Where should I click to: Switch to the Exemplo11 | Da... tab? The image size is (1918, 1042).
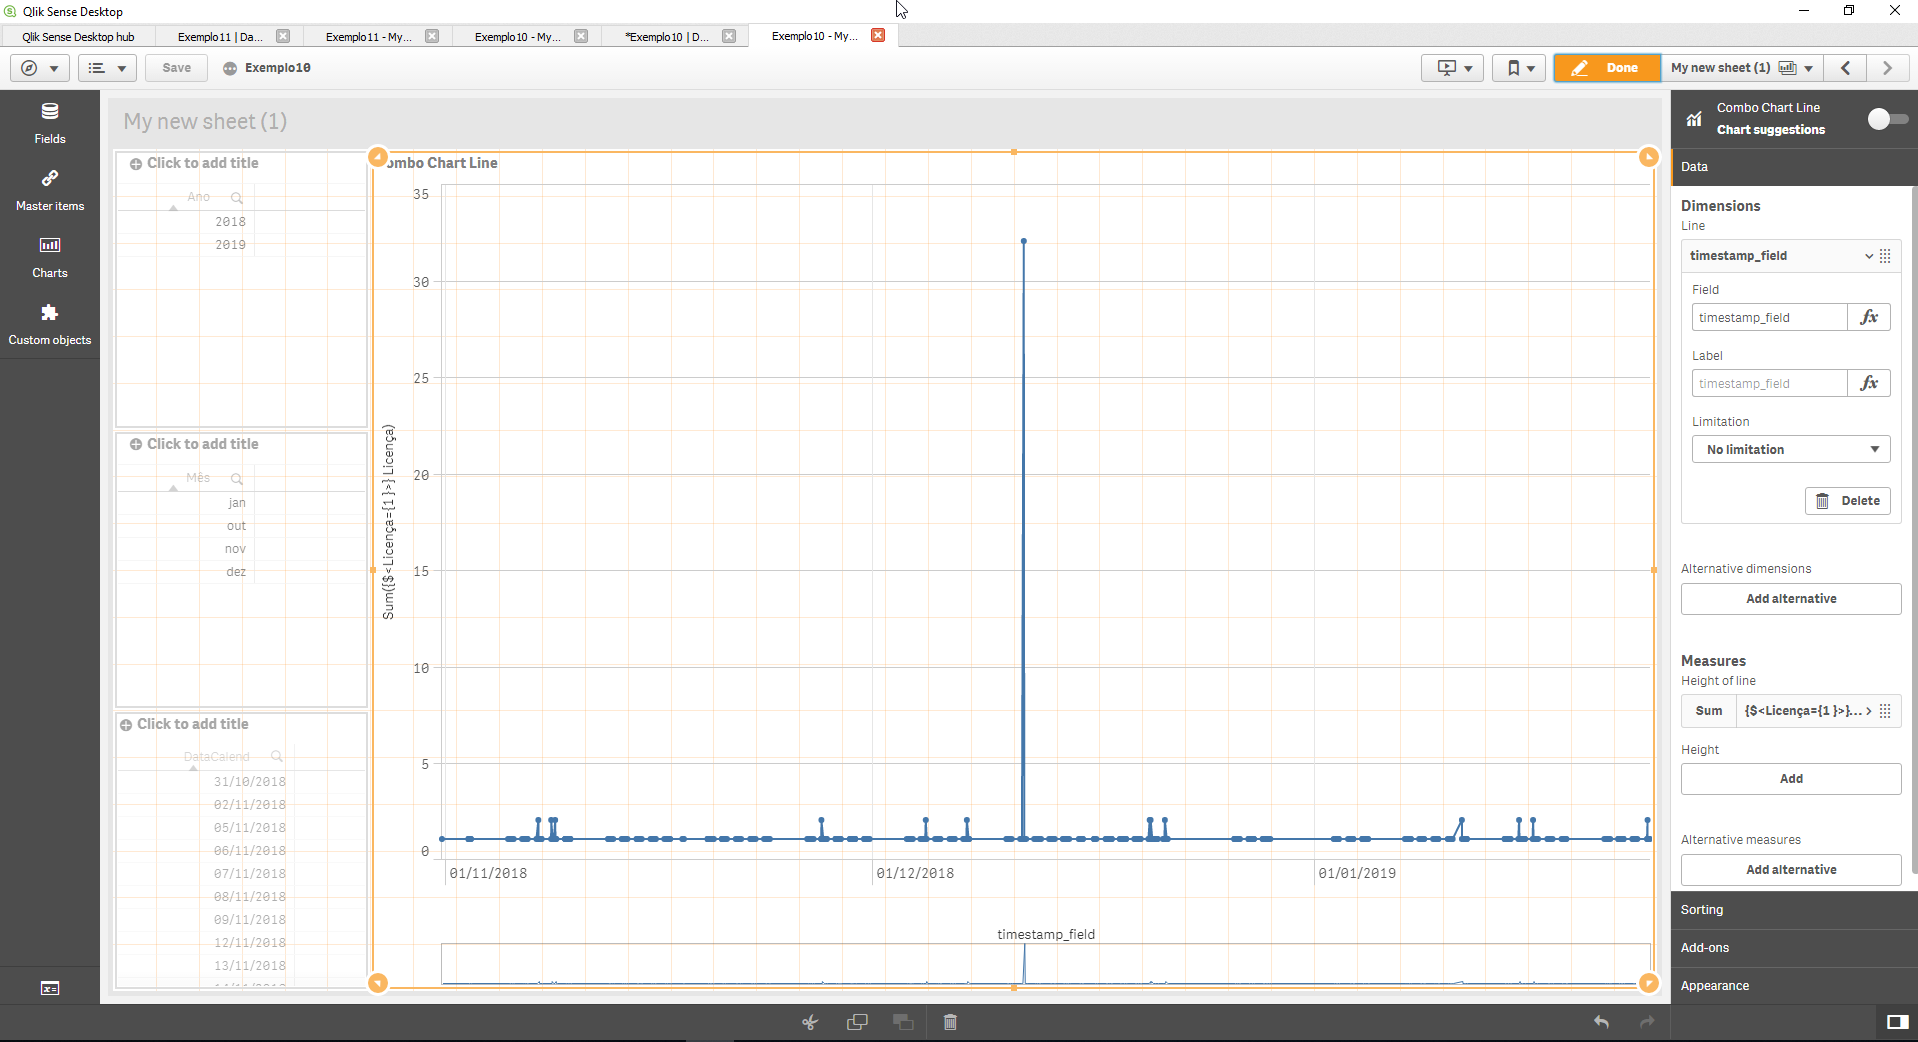coord(220,37)
